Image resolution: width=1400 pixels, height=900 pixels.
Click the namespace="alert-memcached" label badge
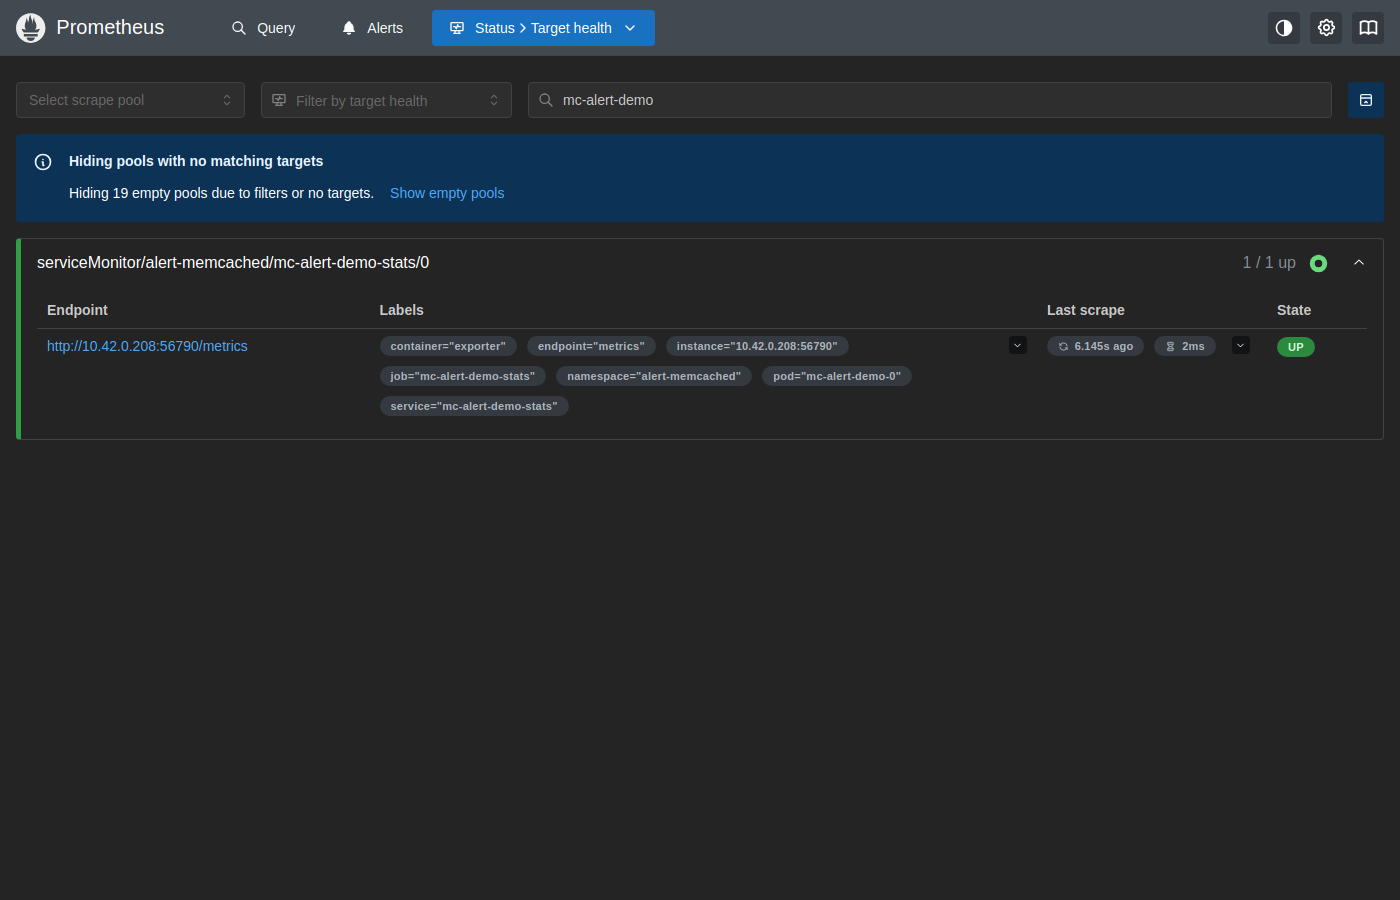click(x=654, y=376)
